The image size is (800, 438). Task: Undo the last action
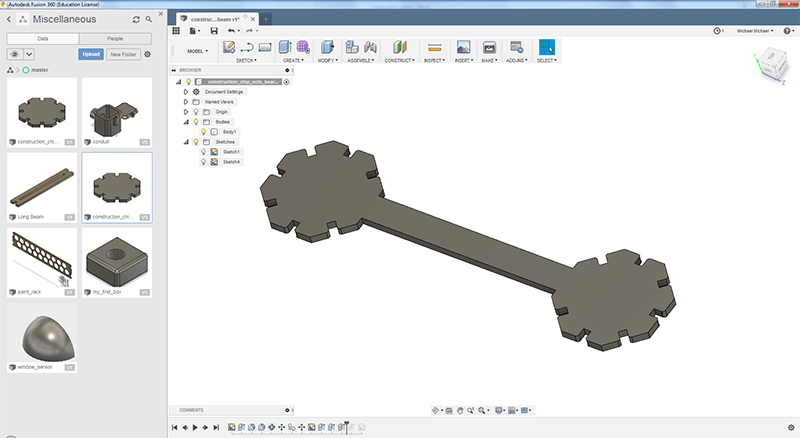coord(231,31)
